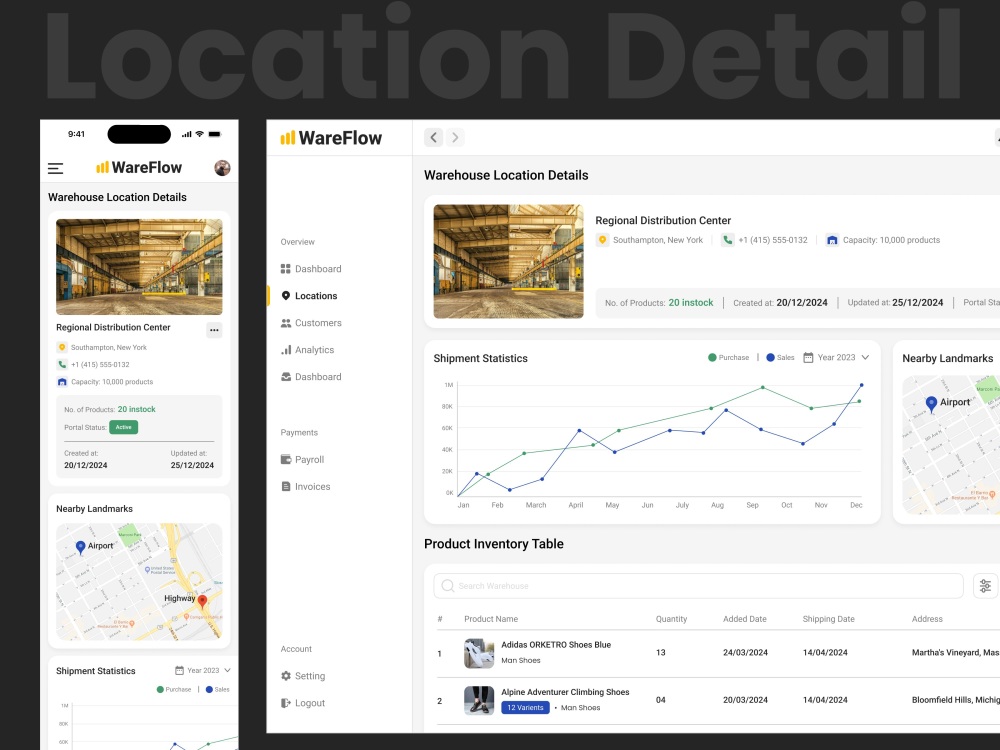
Task: Click Martha's Vineyard address cell
Action: tap(955, 653)
